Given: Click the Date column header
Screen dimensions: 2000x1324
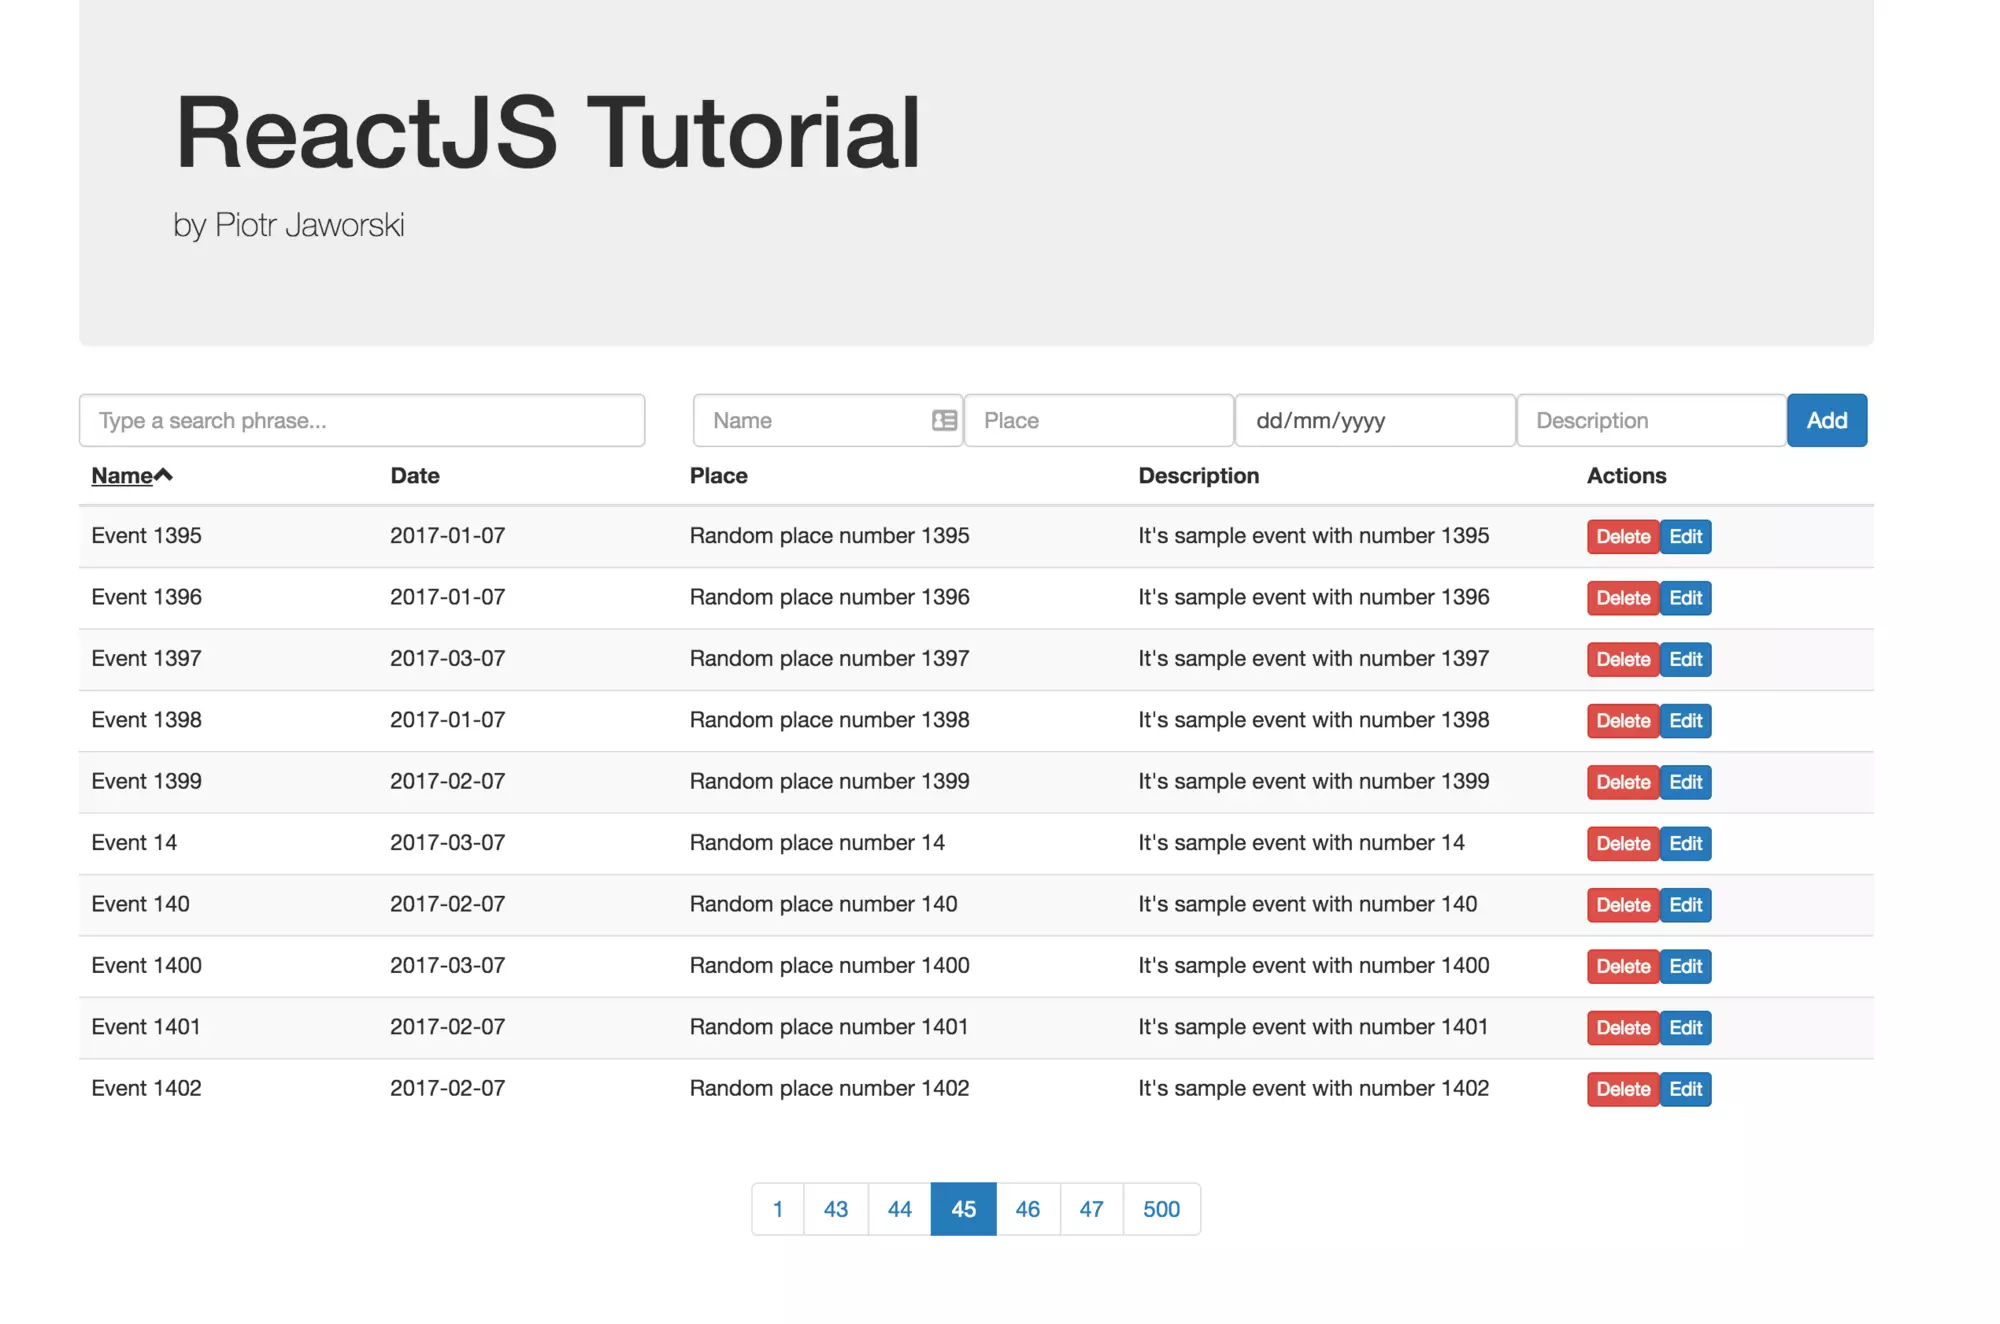Looking at the screenshot, I should (415, 476).
